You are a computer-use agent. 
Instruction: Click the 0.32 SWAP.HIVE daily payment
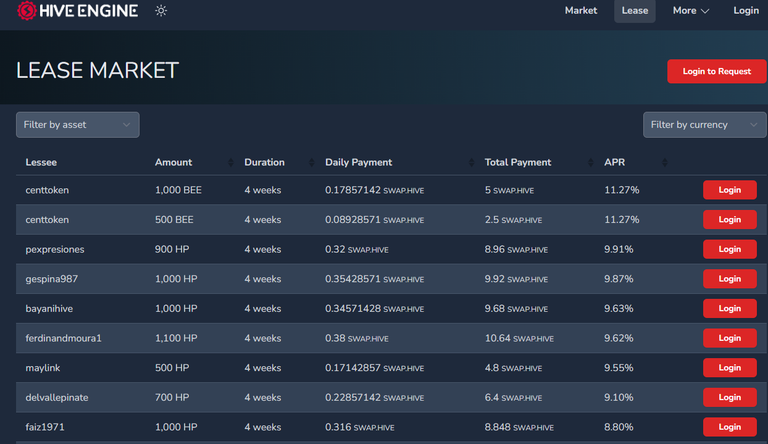pos(357,249)
